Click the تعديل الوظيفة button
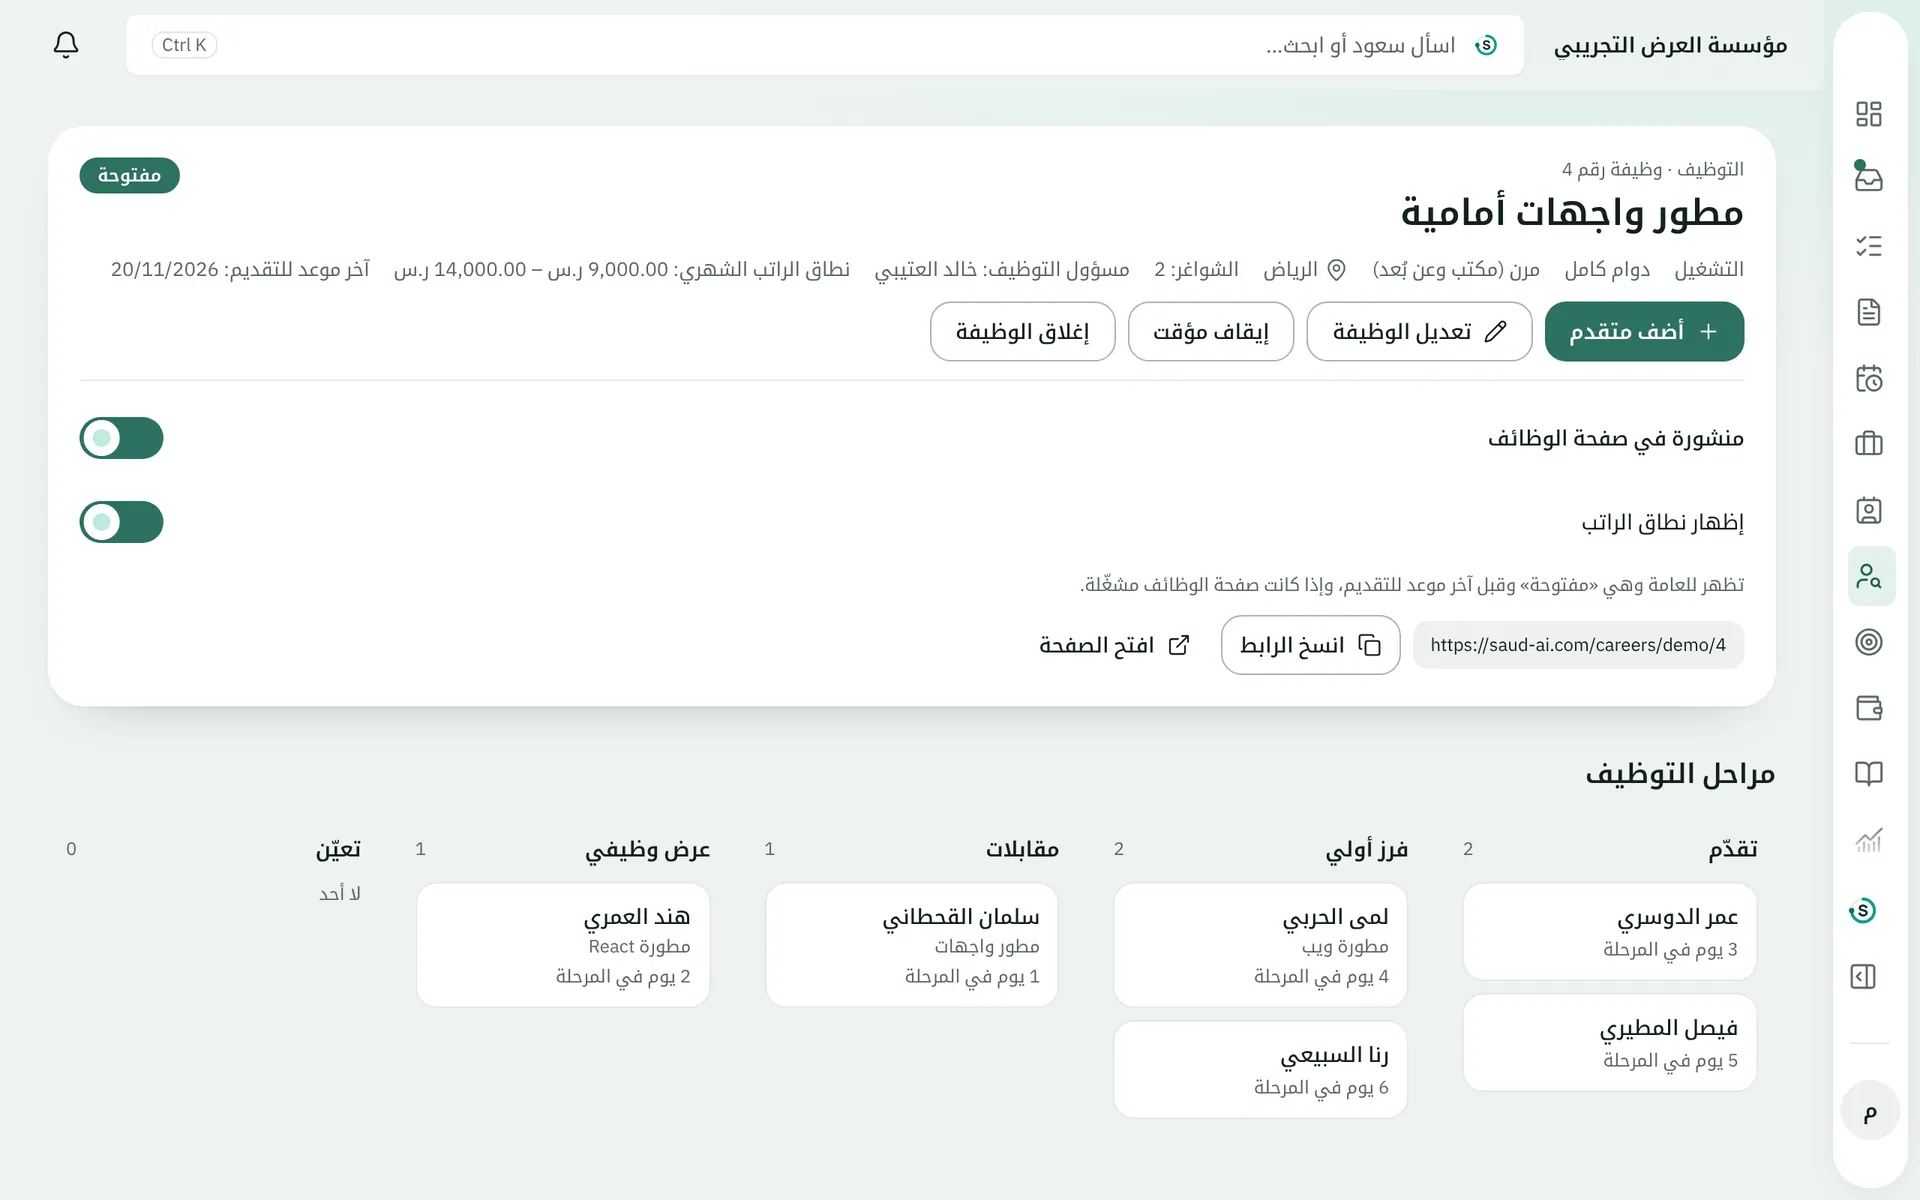This screenshot has height=1200, width=1920. [x=1419, y=331]
